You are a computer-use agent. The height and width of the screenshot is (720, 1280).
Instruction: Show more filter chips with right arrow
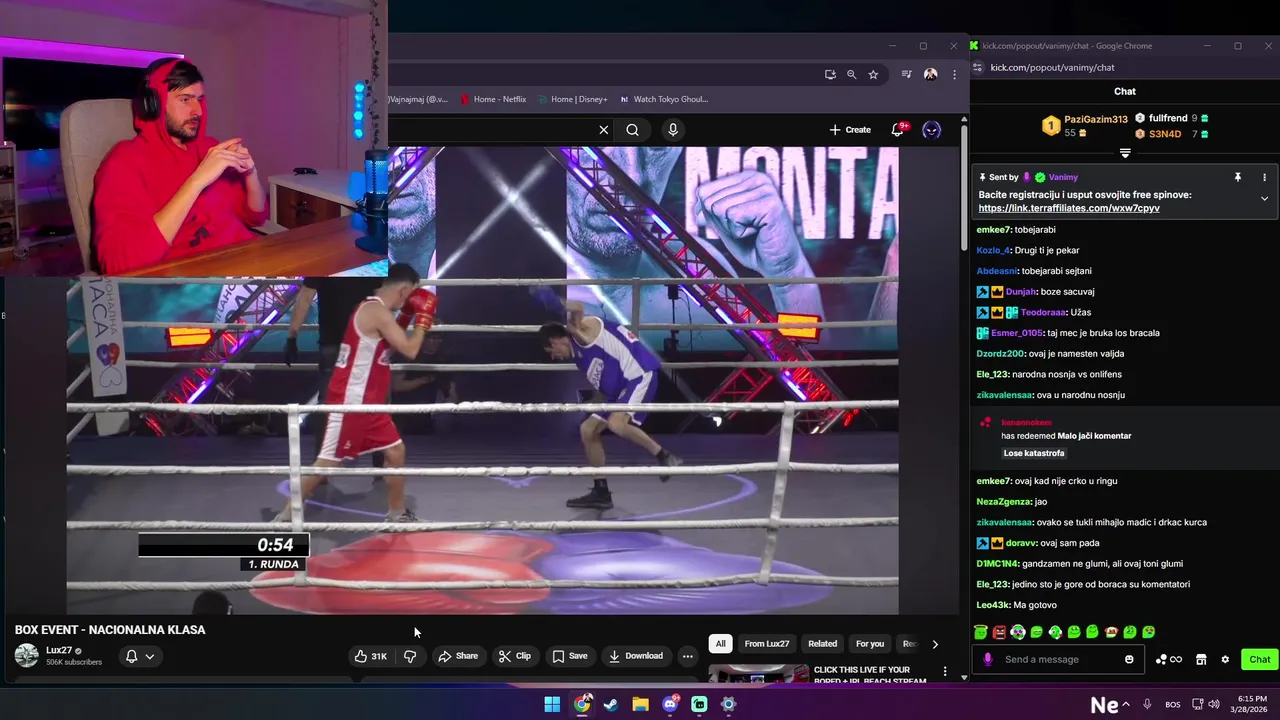coord(935,644)
